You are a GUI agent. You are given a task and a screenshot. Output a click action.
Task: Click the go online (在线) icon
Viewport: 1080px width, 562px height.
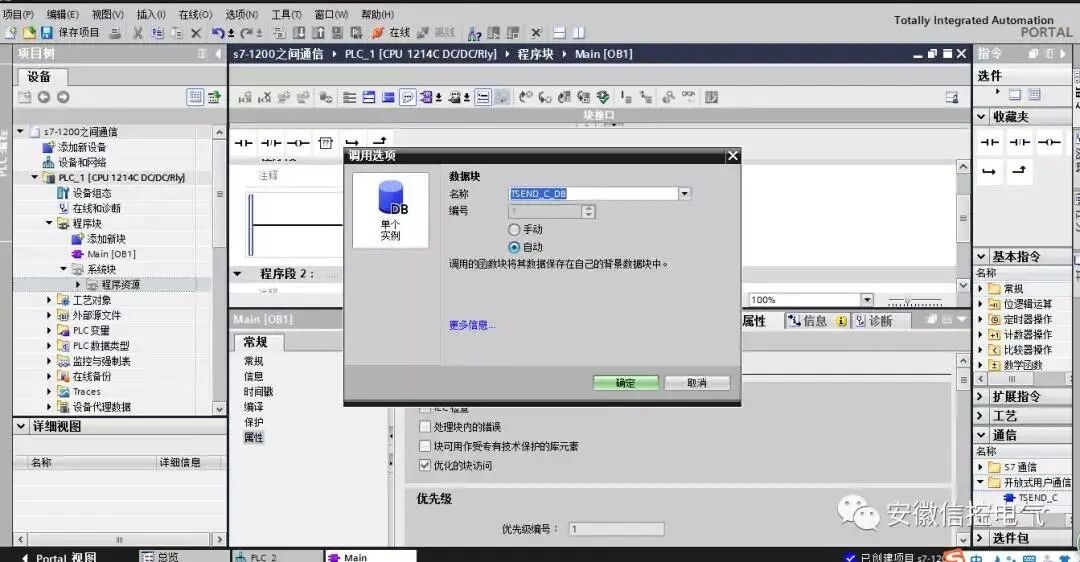[377, 32]
